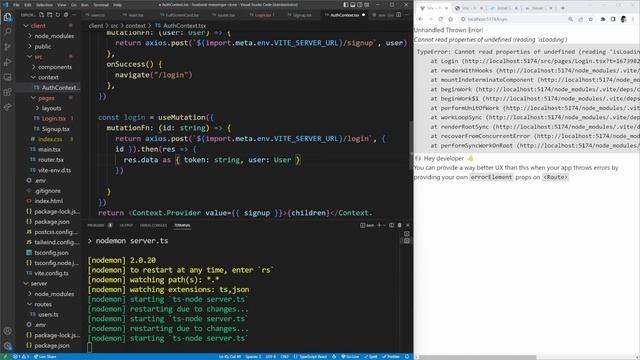The image size is (640, 360).
Task: Open the Explorer view in activity bar
Action: [7, 17]
